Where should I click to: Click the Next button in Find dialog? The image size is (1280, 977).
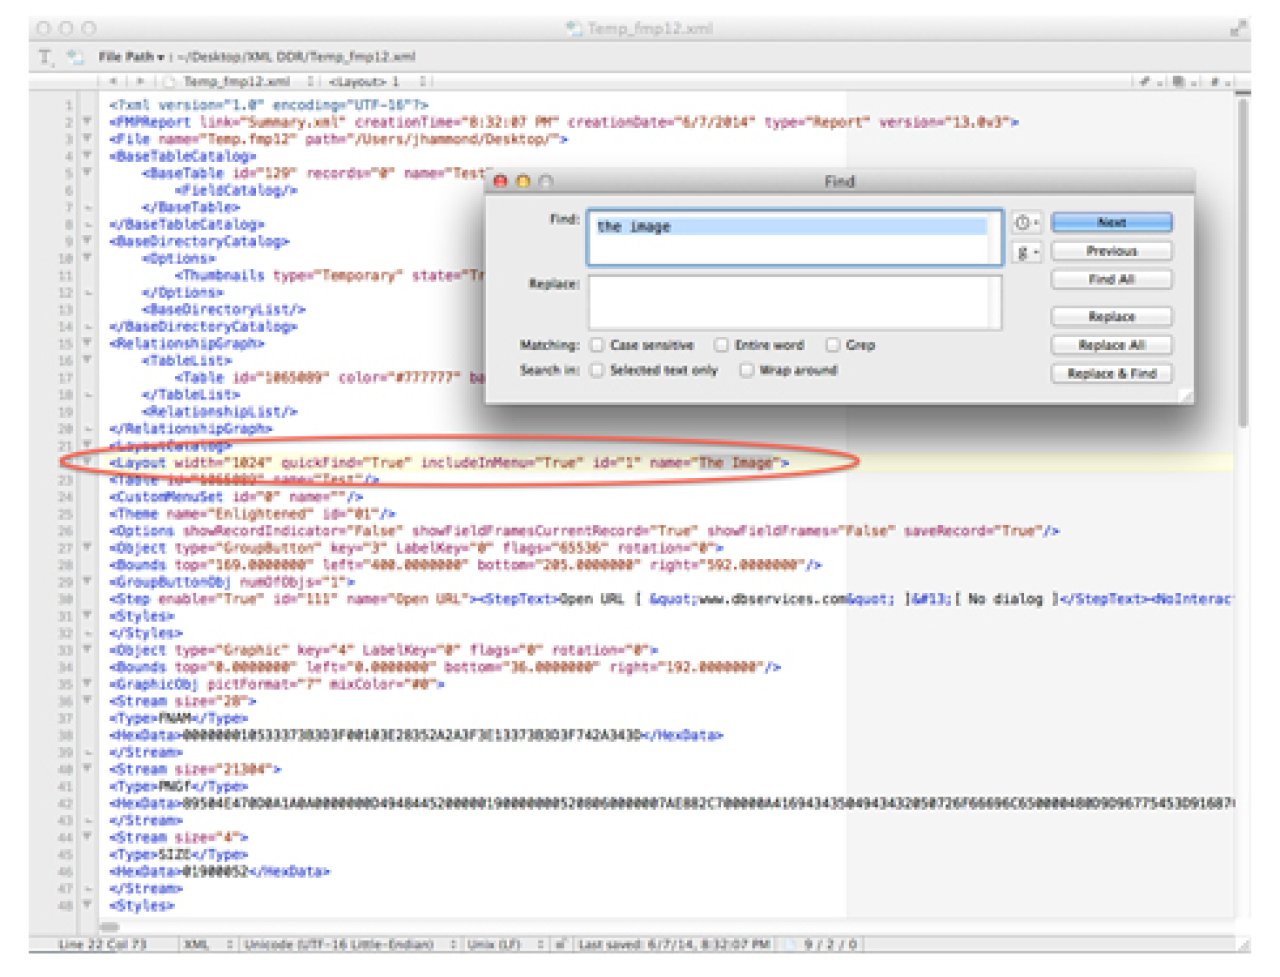(x=1111, y=223)
